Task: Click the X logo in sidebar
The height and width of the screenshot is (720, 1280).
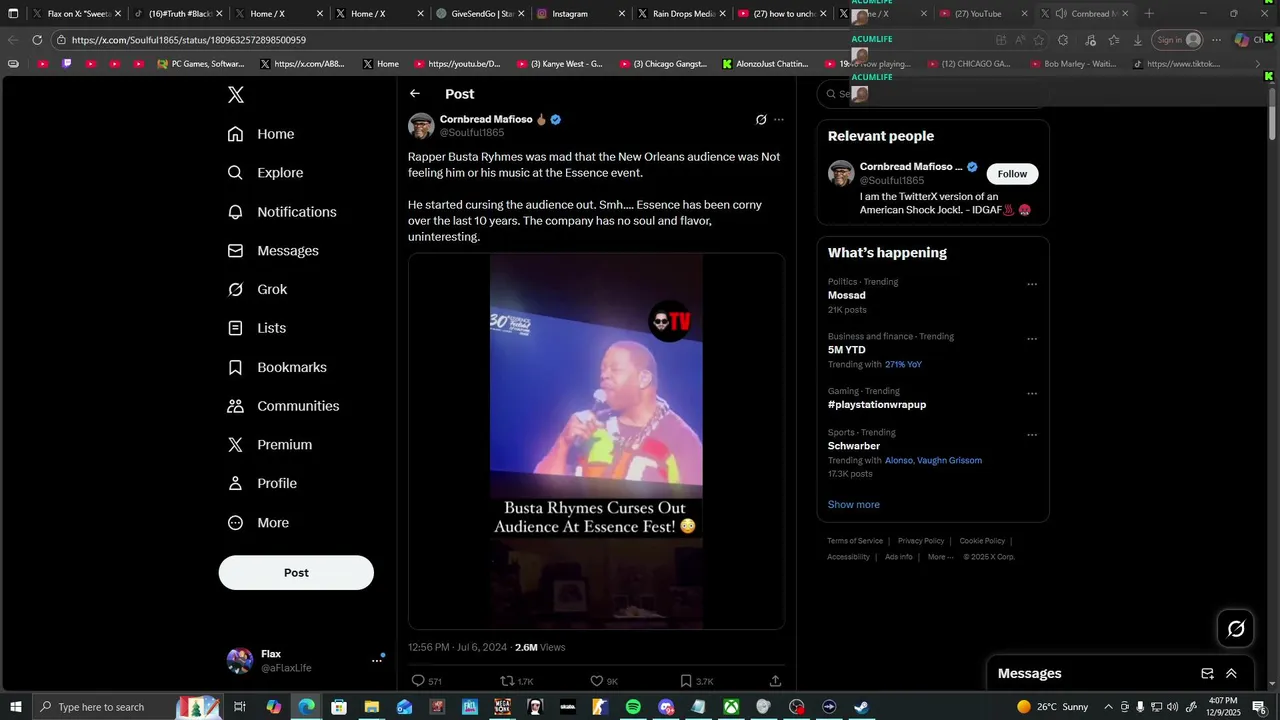Action: click(236, 95)
